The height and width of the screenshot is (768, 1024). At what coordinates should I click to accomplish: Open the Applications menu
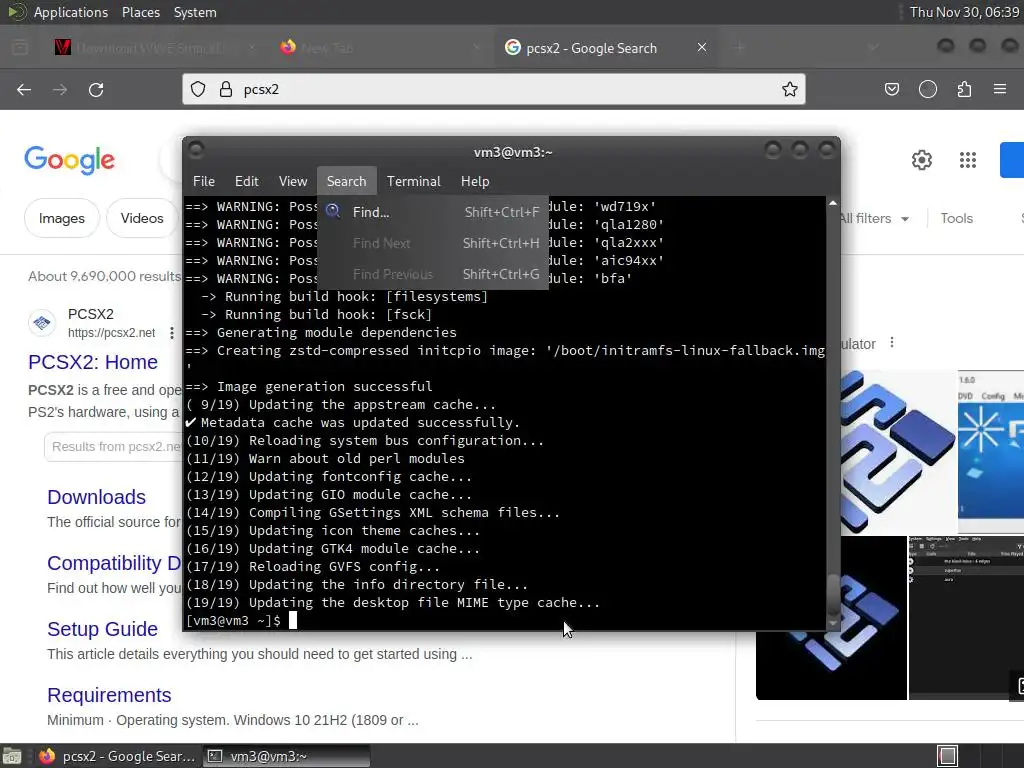point(71,12)
